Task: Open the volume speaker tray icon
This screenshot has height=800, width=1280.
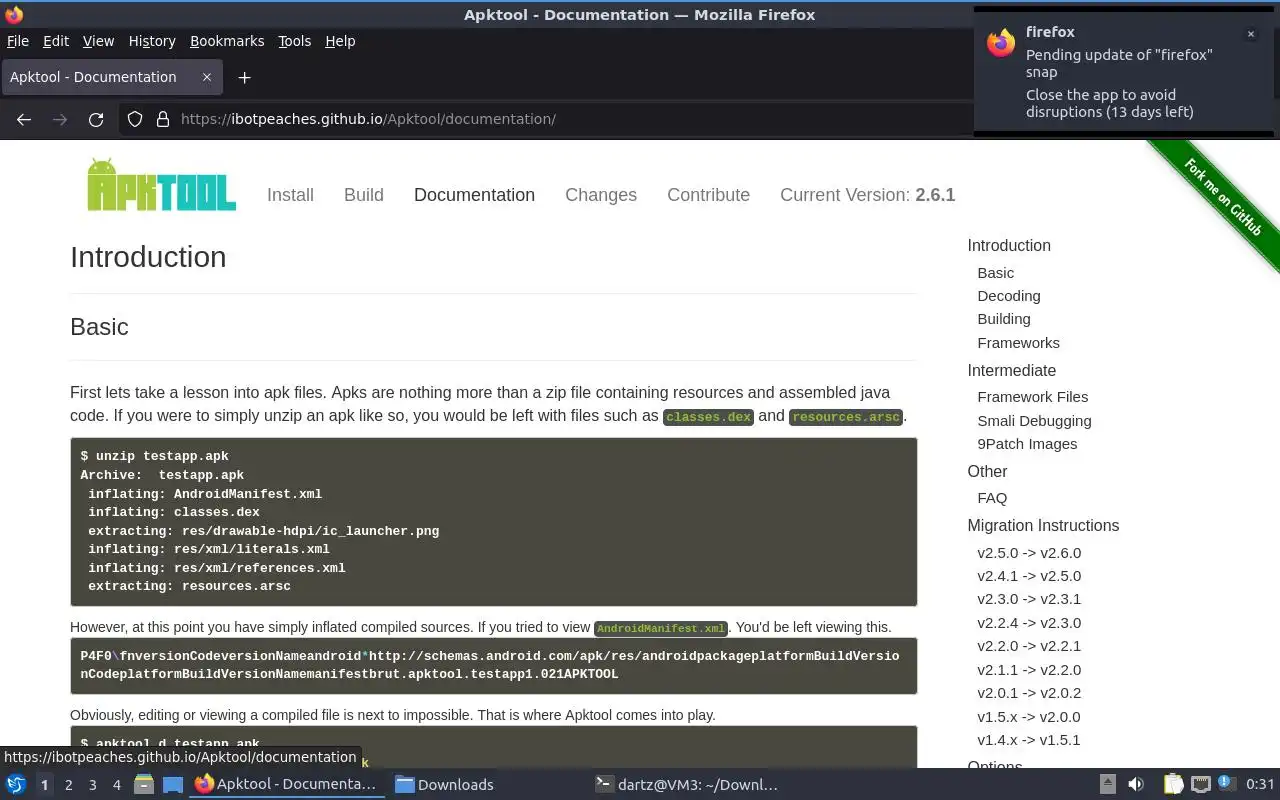Action: (x=1136, y=785)
